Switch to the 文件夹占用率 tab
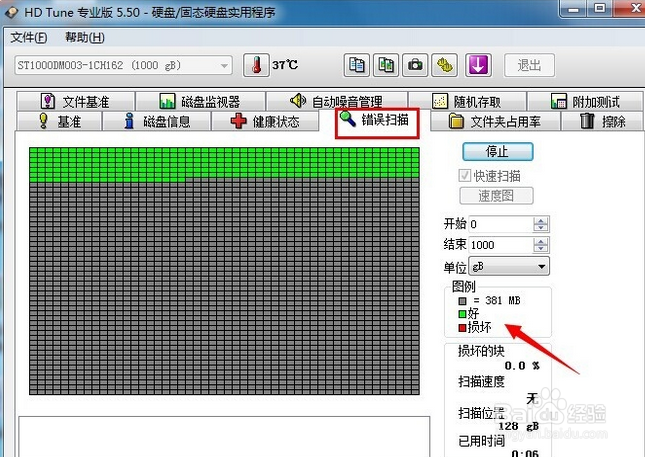The image size is (645, 457). (495, 121)
